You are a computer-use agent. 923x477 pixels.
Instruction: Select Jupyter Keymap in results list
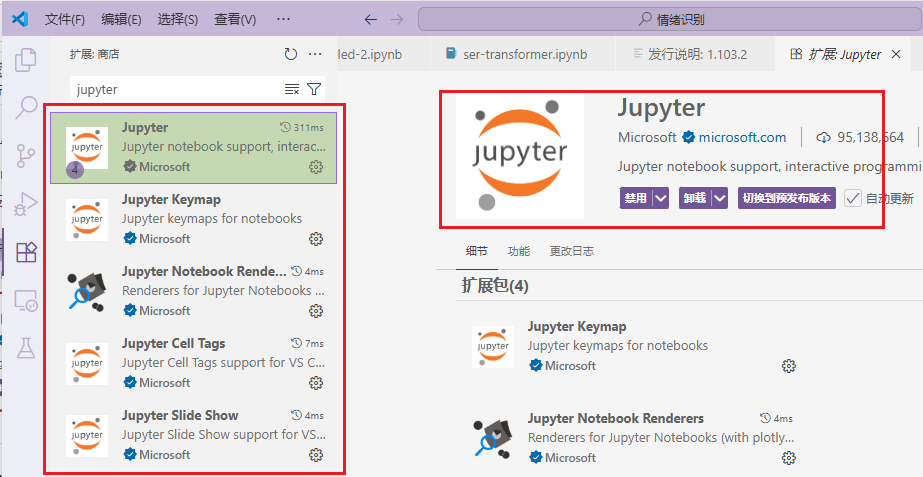click(x=193, y=220)
